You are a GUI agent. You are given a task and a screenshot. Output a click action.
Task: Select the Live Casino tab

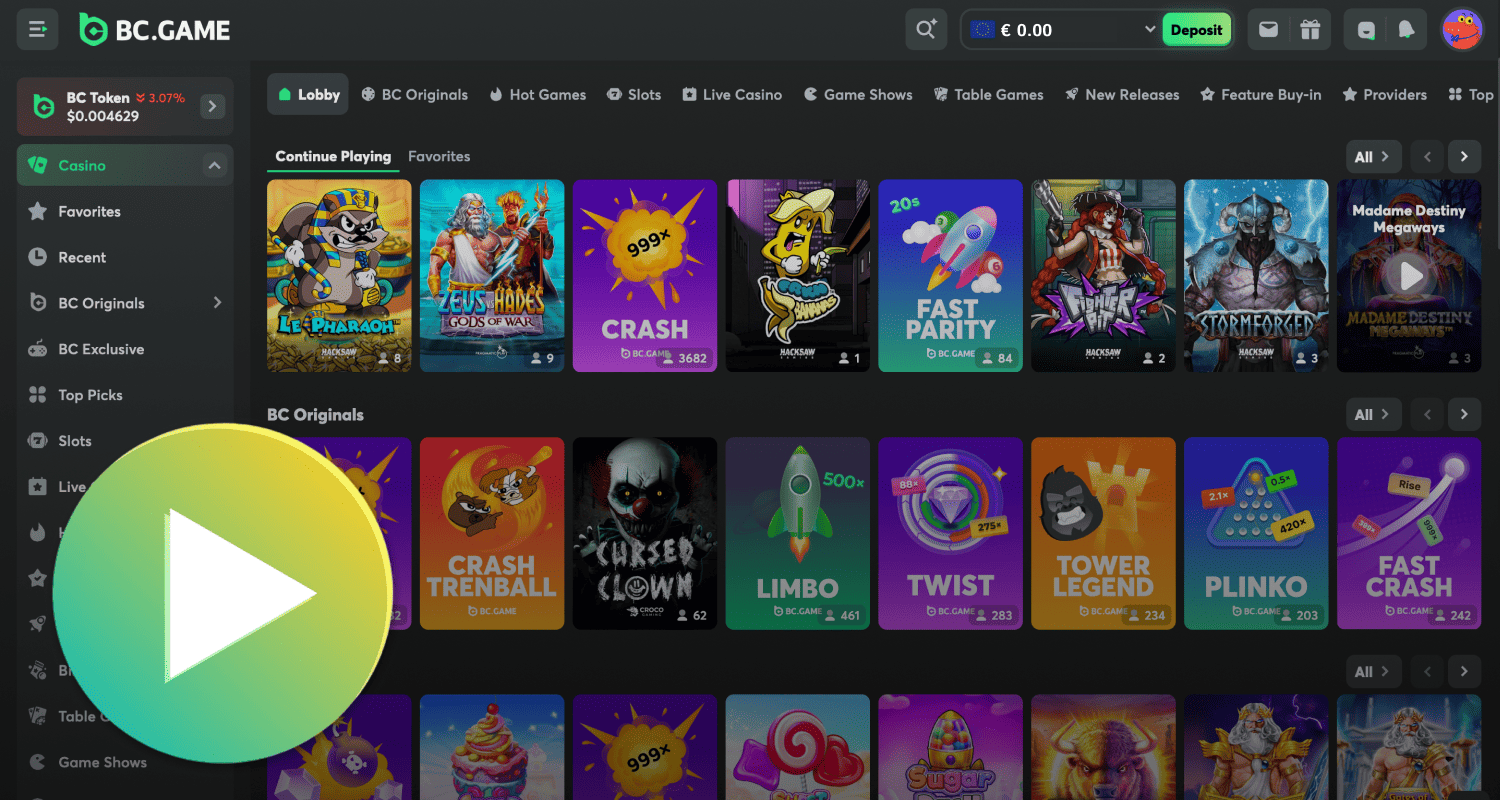[732, 94]
